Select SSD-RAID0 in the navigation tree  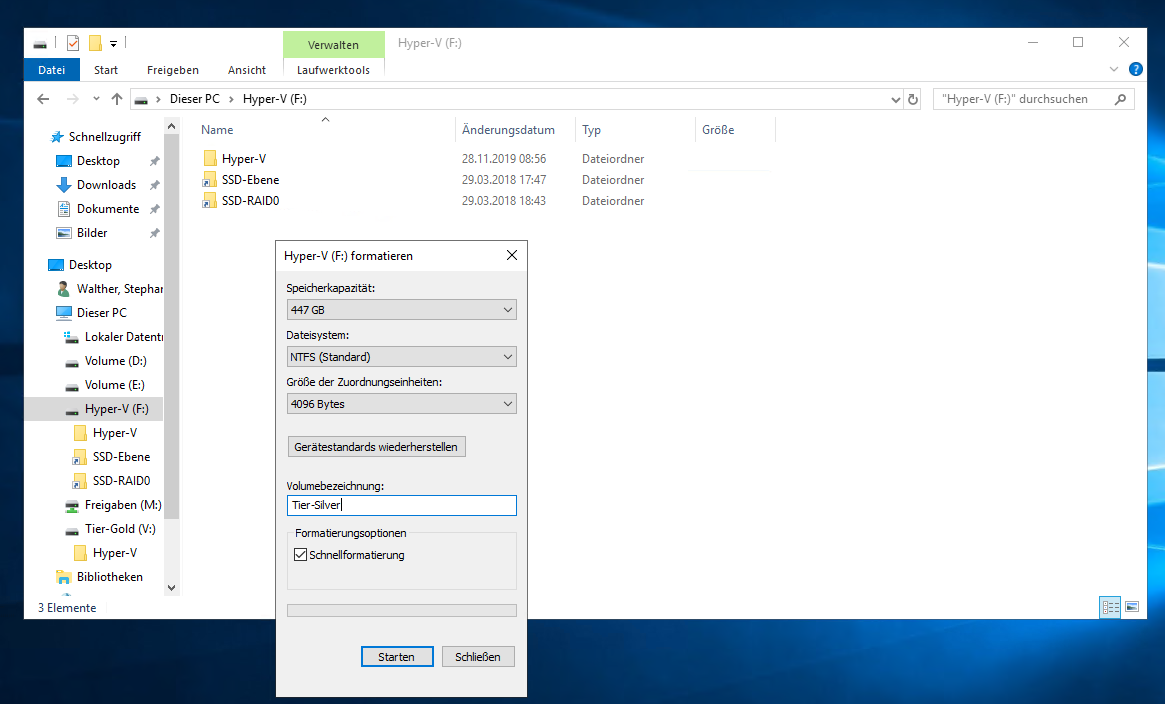pos(121,480)
